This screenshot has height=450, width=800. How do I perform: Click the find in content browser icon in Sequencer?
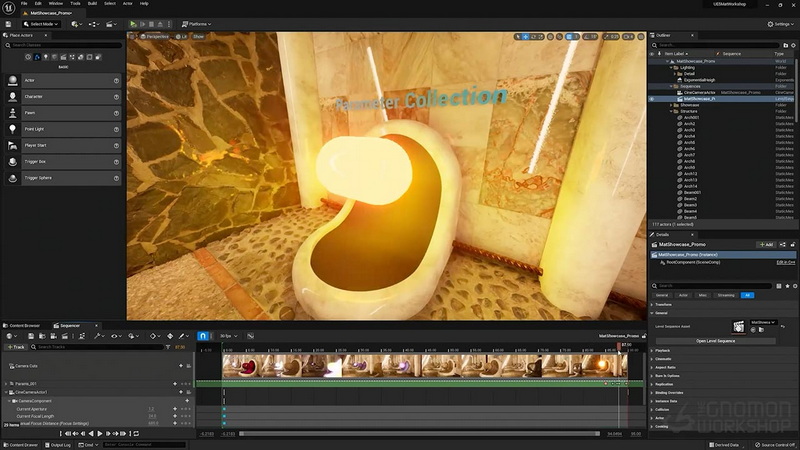pos(42,336)
